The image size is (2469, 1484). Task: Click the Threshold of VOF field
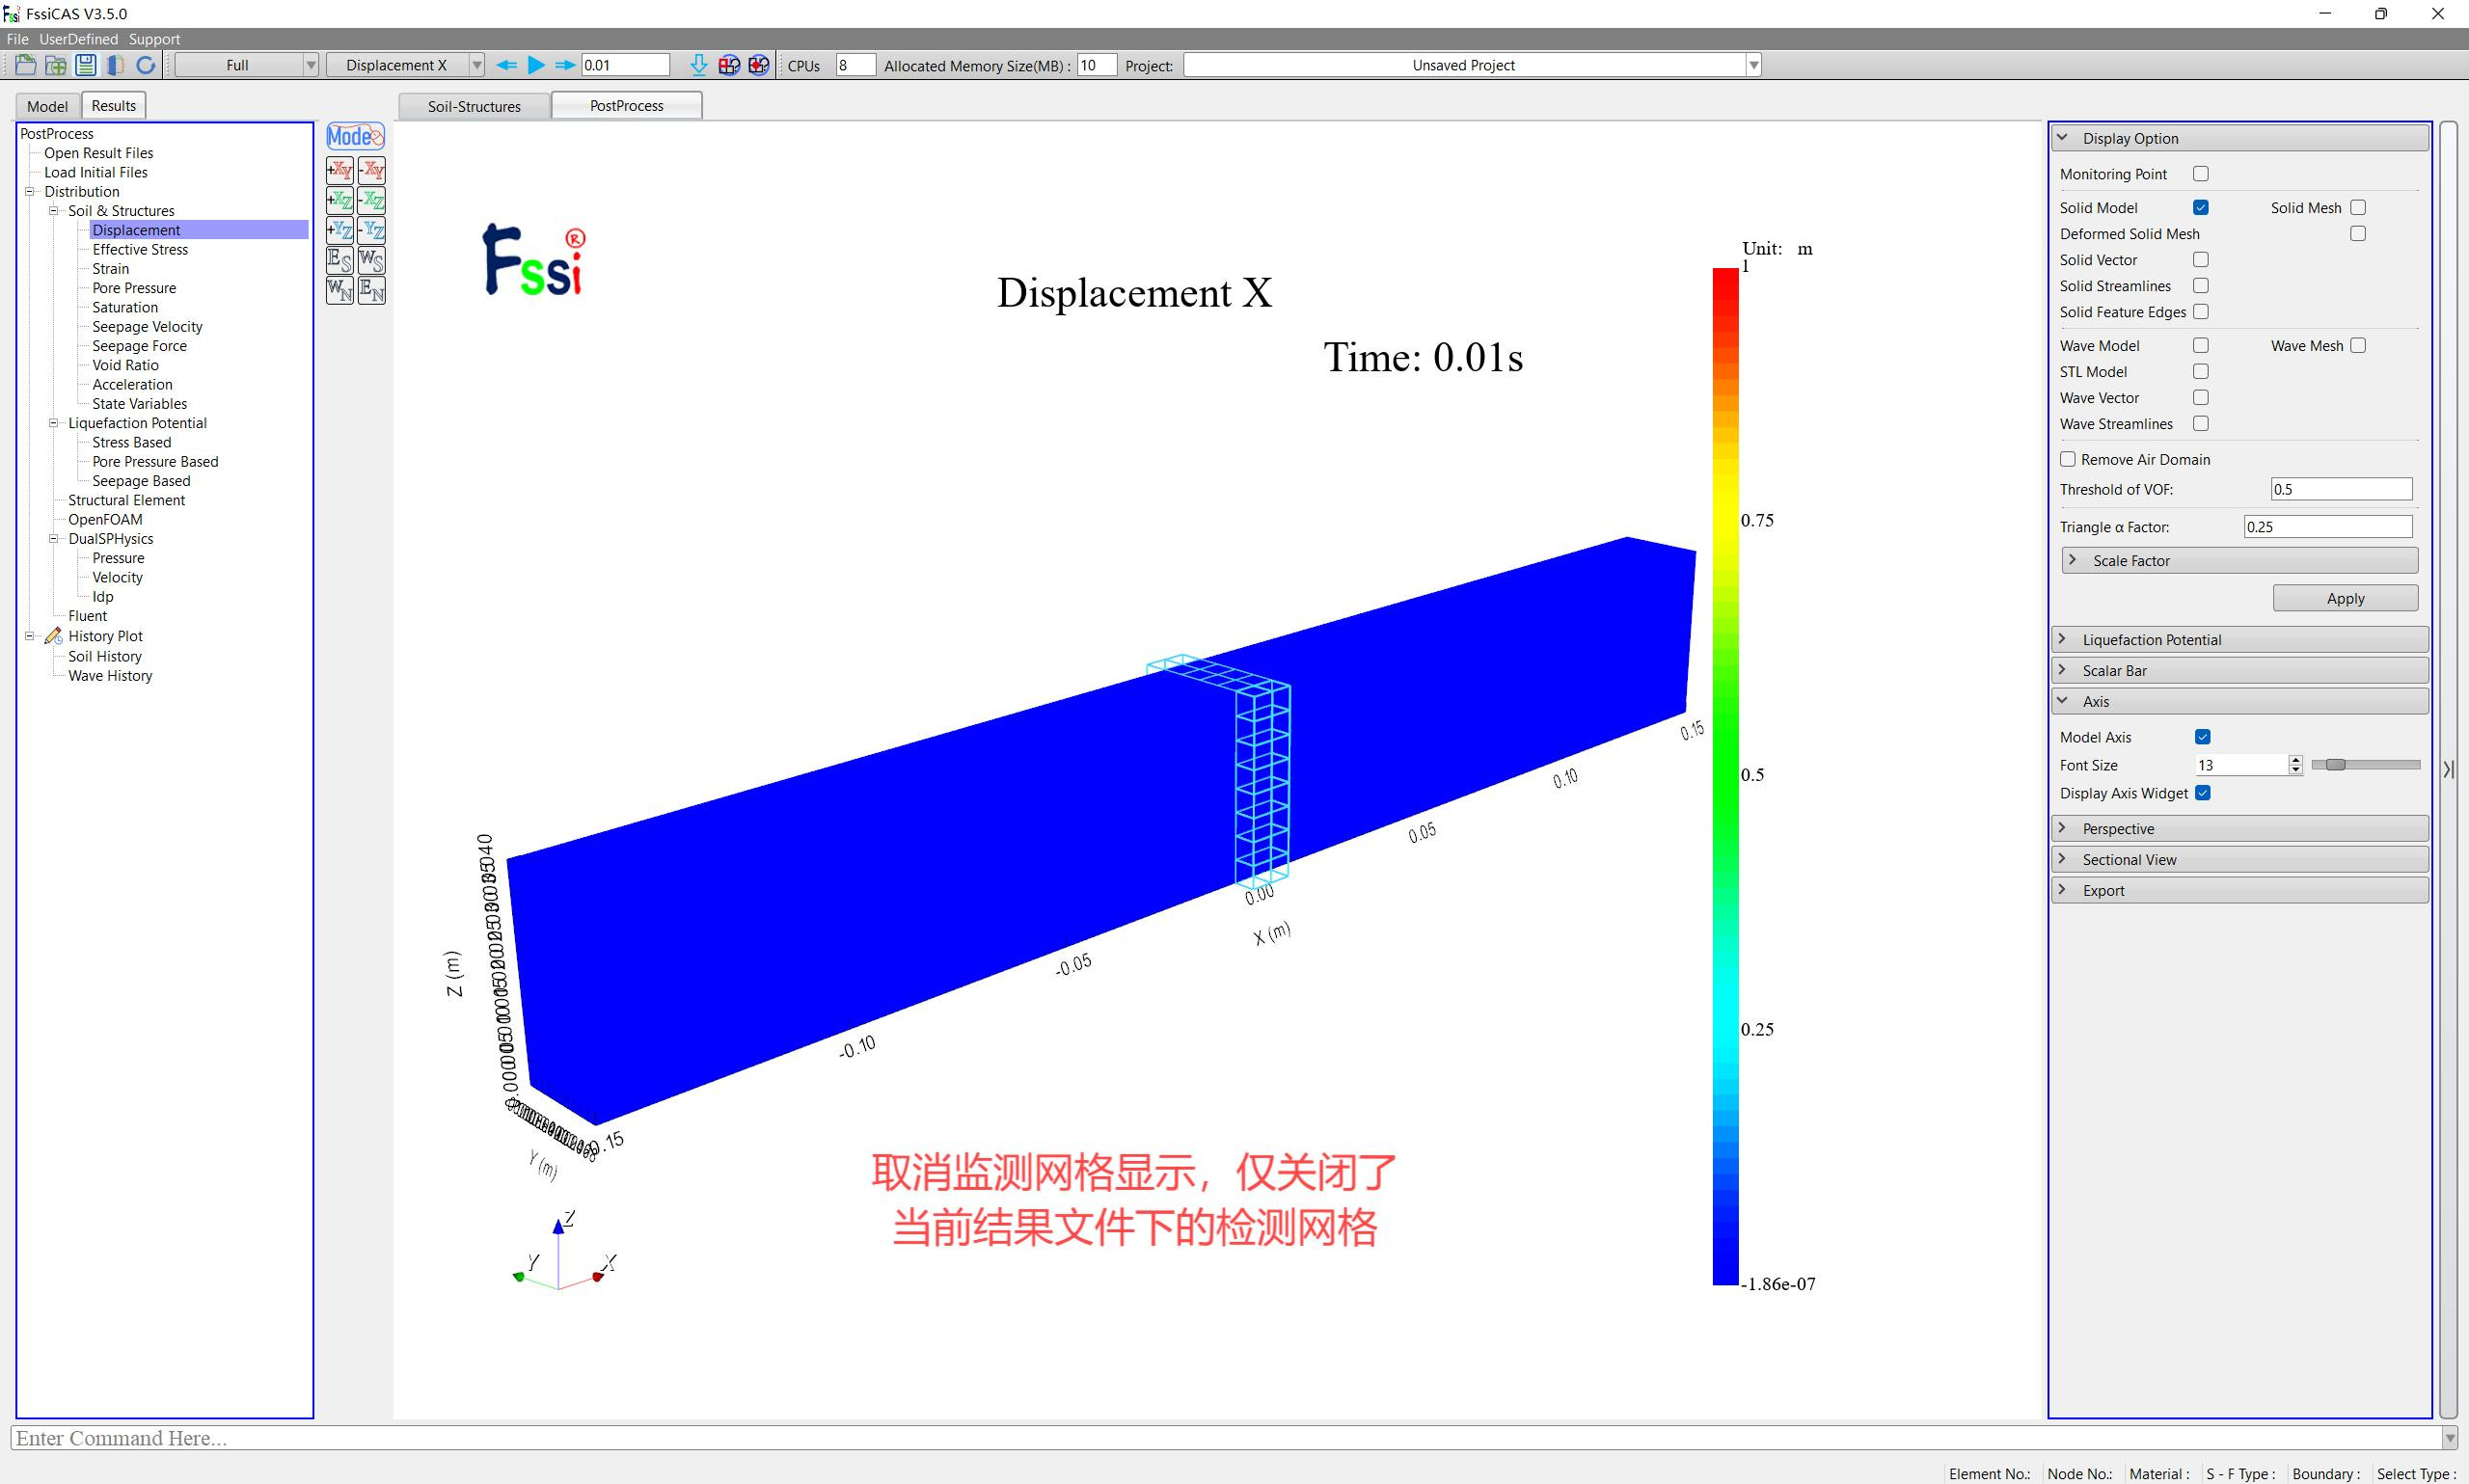[x=2341, y=489]
